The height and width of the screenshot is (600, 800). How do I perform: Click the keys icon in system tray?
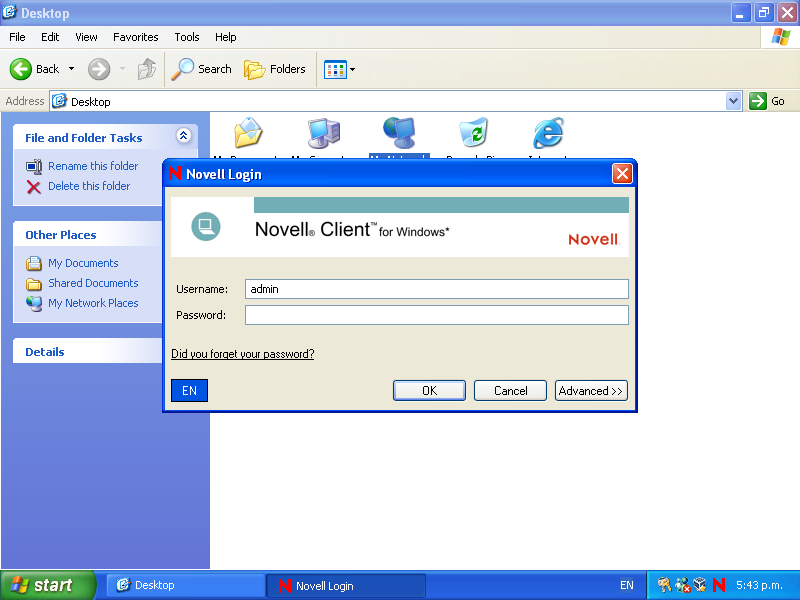[664, 585]
